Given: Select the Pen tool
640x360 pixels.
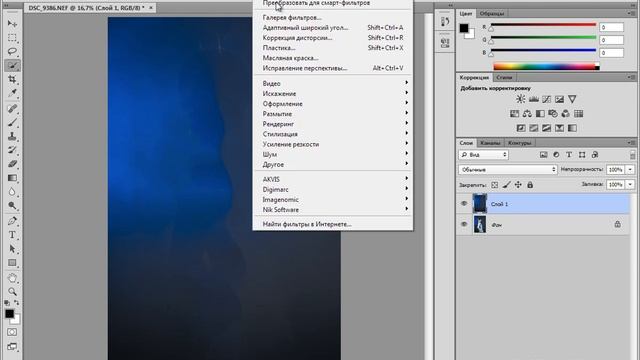Looking at the screenshot, I should [12, 221].
